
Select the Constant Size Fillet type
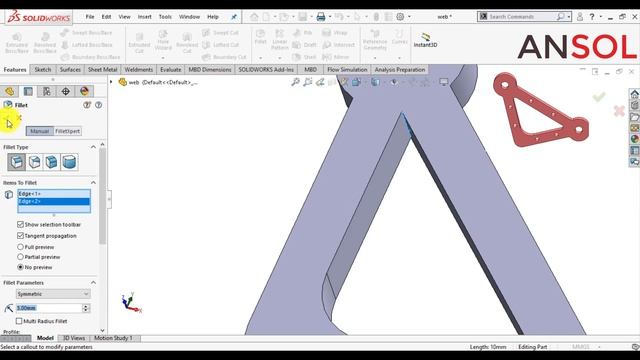click(x=17, y=162)
